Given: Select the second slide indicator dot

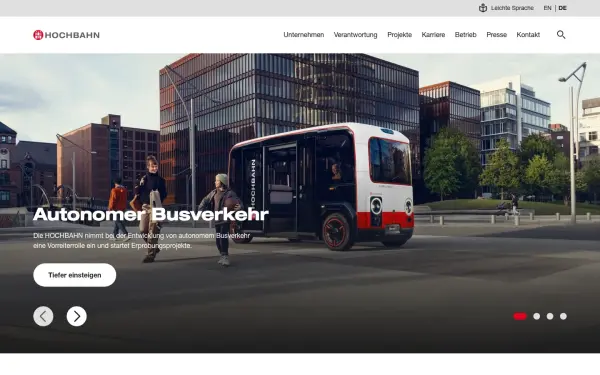Looking at the screenshot, I should pos(536,316).
